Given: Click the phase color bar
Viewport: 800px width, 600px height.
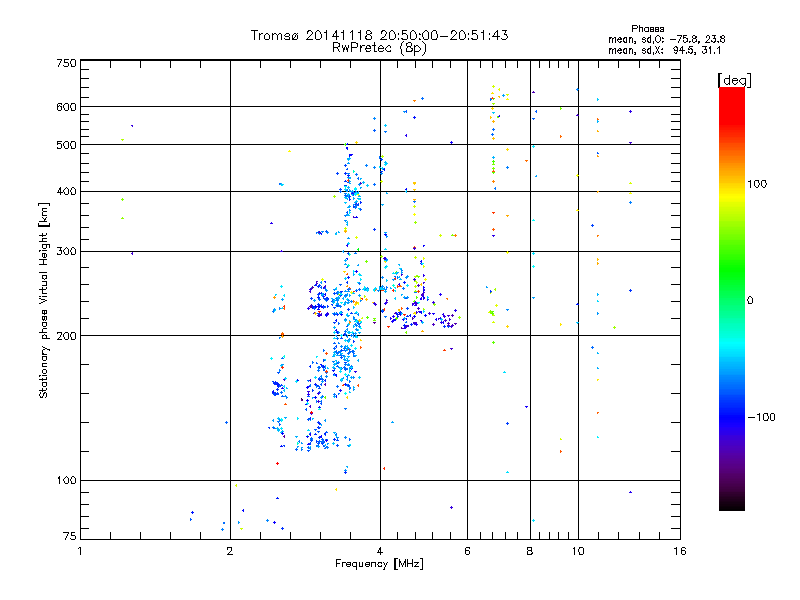Looking at the screenshot, I should click(x=732, y=299).
